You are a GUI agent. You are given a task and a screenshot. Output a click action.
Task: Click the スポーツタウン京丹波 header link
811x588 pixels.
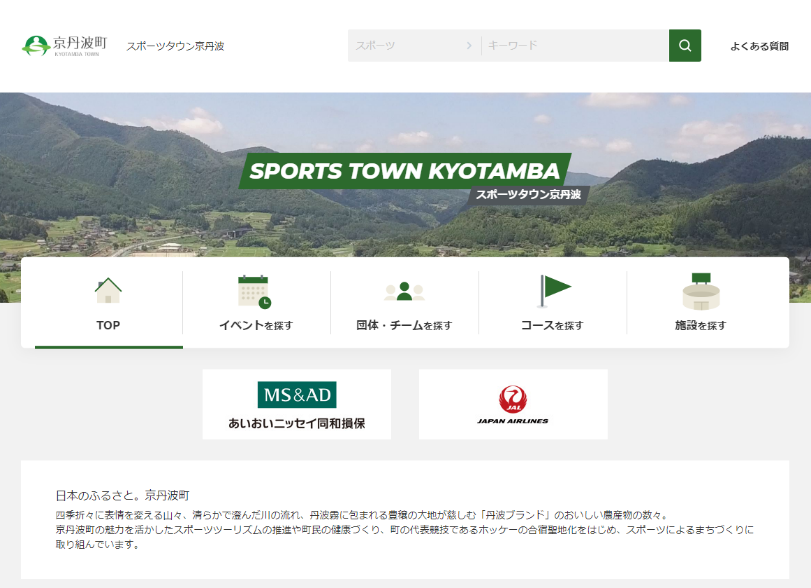coord(175,46)
